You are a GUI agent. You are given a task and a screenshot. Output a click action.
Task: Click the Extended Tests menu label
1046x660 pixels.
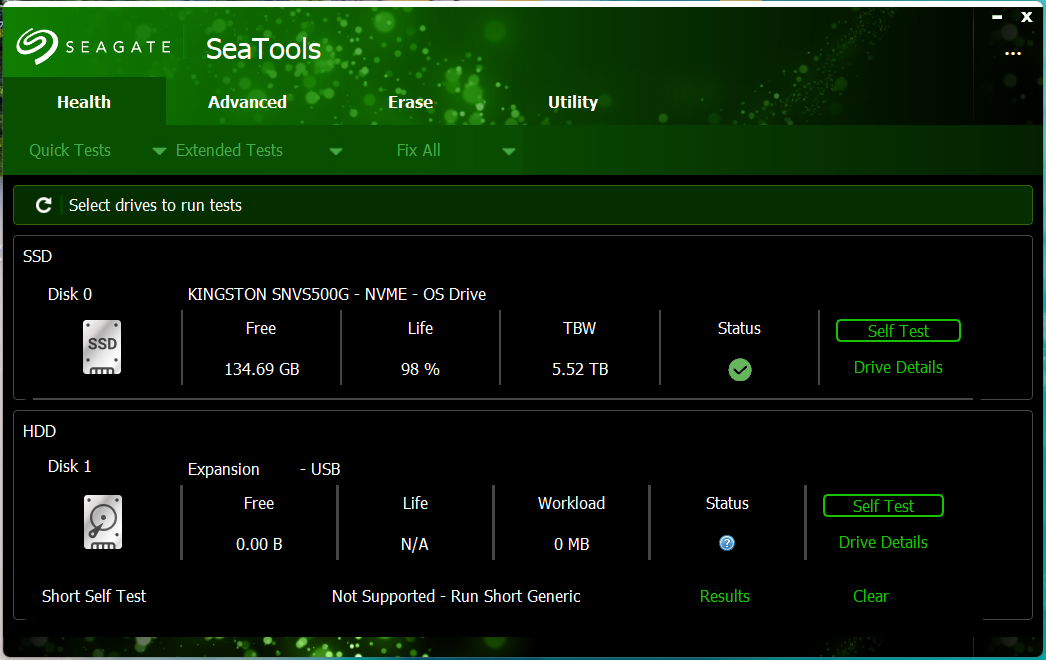pyautogui.click(x=229, y=150)
